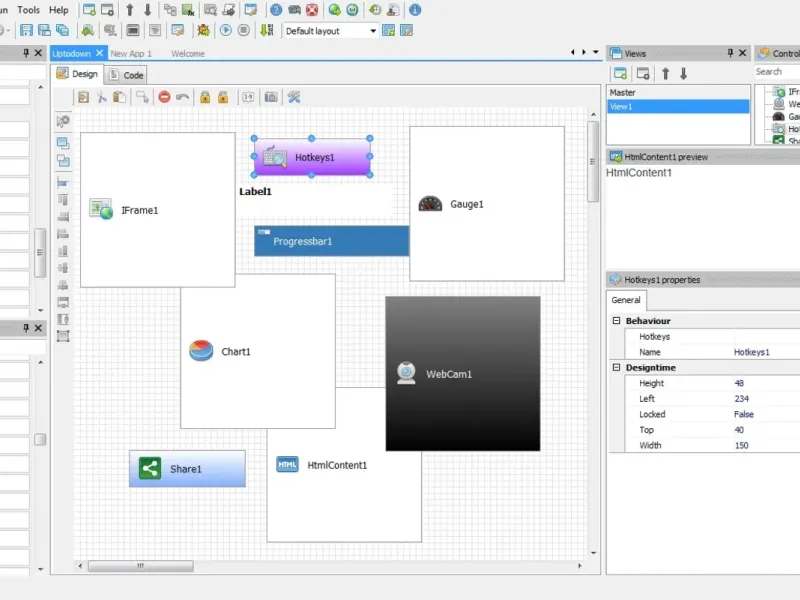
Task: Click the Search field in Controls panel
Action: (777, 72)
